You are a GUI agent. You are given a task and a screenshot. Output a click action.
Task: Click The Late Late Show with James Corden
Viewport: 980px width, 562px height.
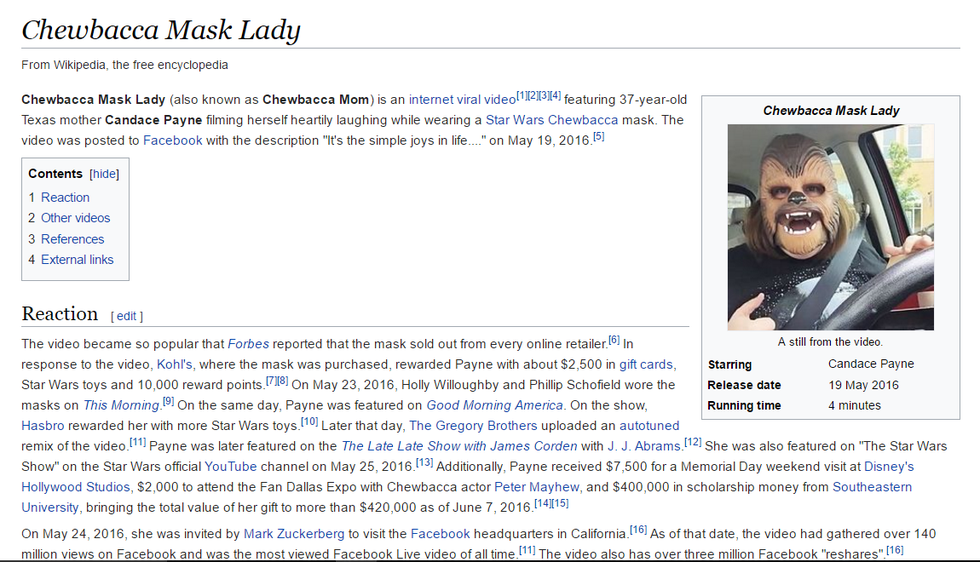point(459,446)
